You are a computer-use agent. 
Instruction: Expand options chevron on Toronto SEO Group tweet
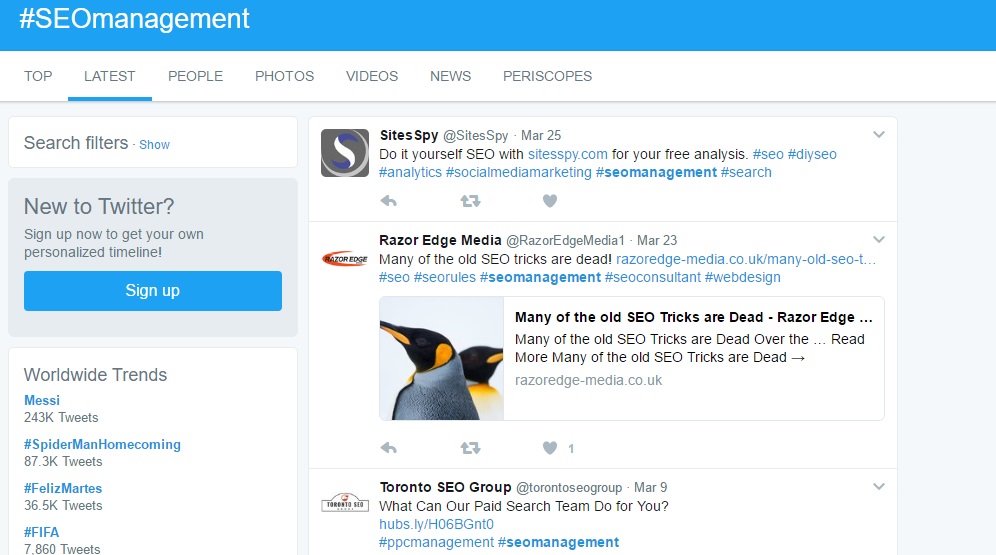[x=878, y=486]
